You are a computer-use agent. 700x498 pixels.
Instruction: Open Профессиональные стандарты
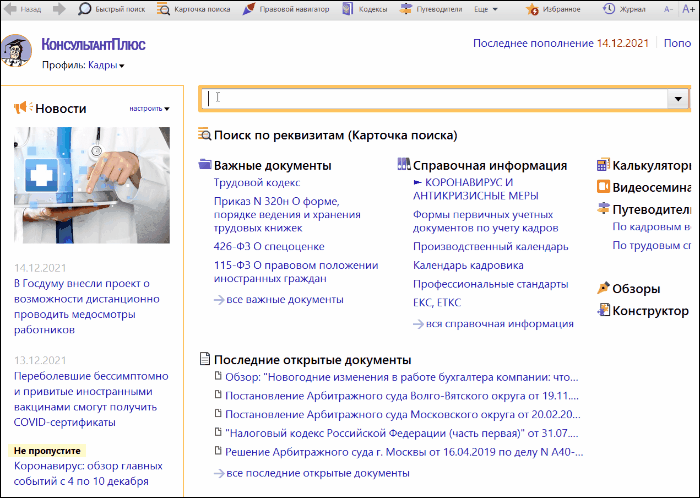pos(491,284)
